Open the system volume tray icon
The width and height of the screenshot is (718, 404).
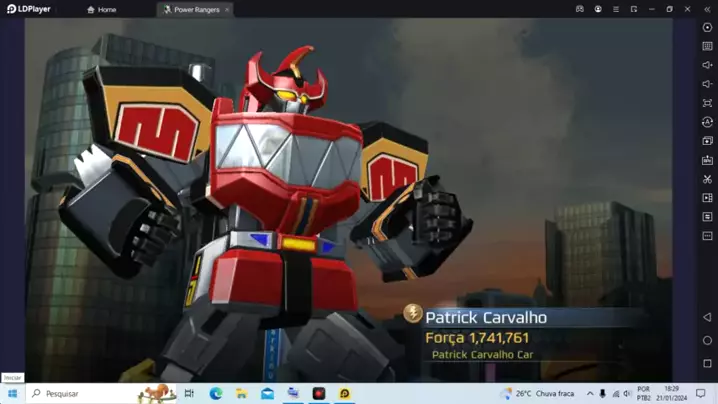click(x=628, y=393)
